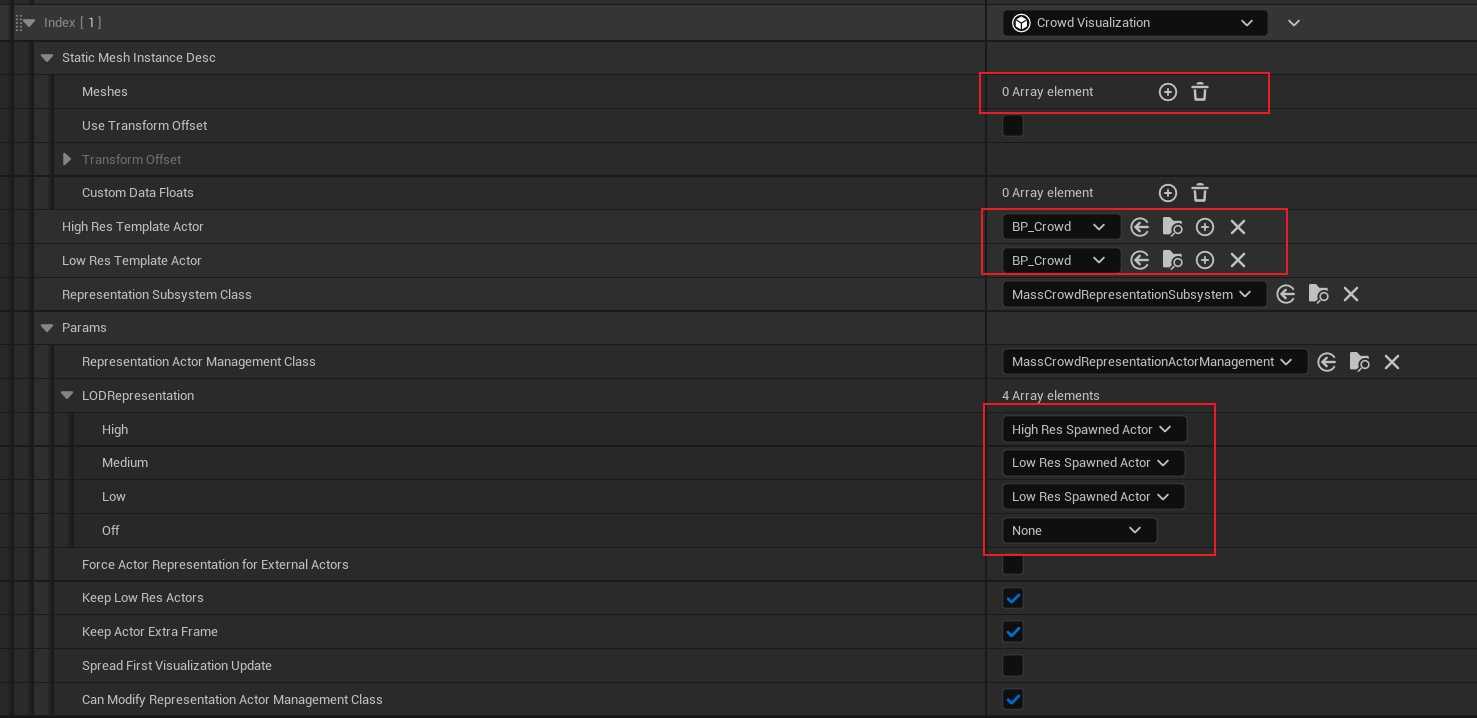This screenshot has width=1477, height=718.
Task: Remove all elements from Meshes array
Action: coord(1200,92)
